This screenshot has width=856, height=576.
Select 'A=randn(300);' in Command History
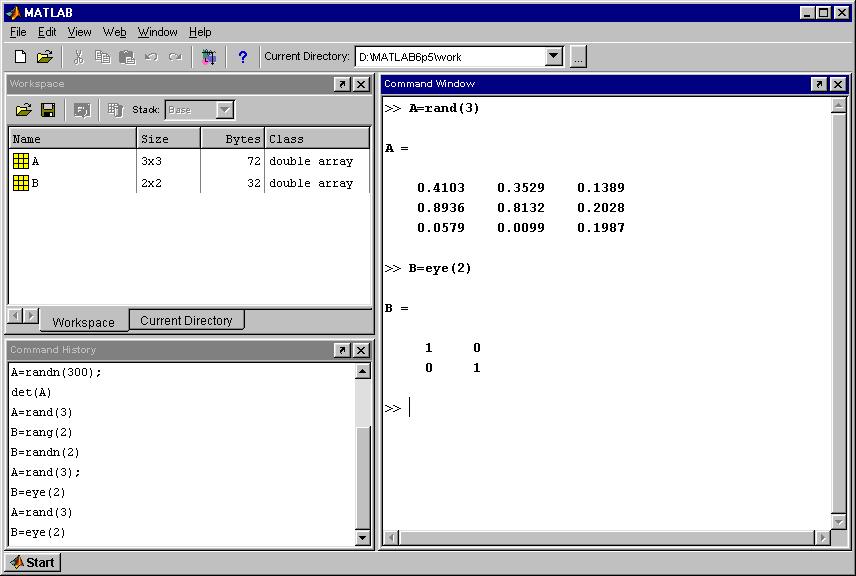tap(56, 372)
